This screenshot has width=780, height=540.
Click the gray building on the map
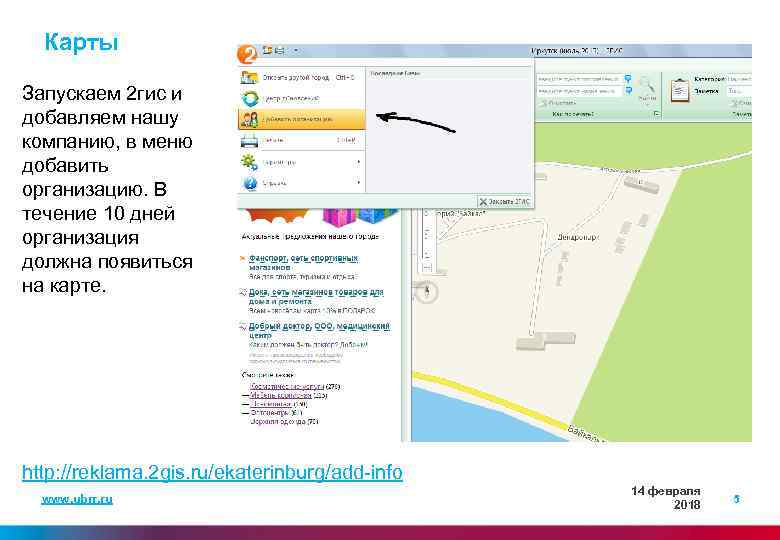coord(545,341)
